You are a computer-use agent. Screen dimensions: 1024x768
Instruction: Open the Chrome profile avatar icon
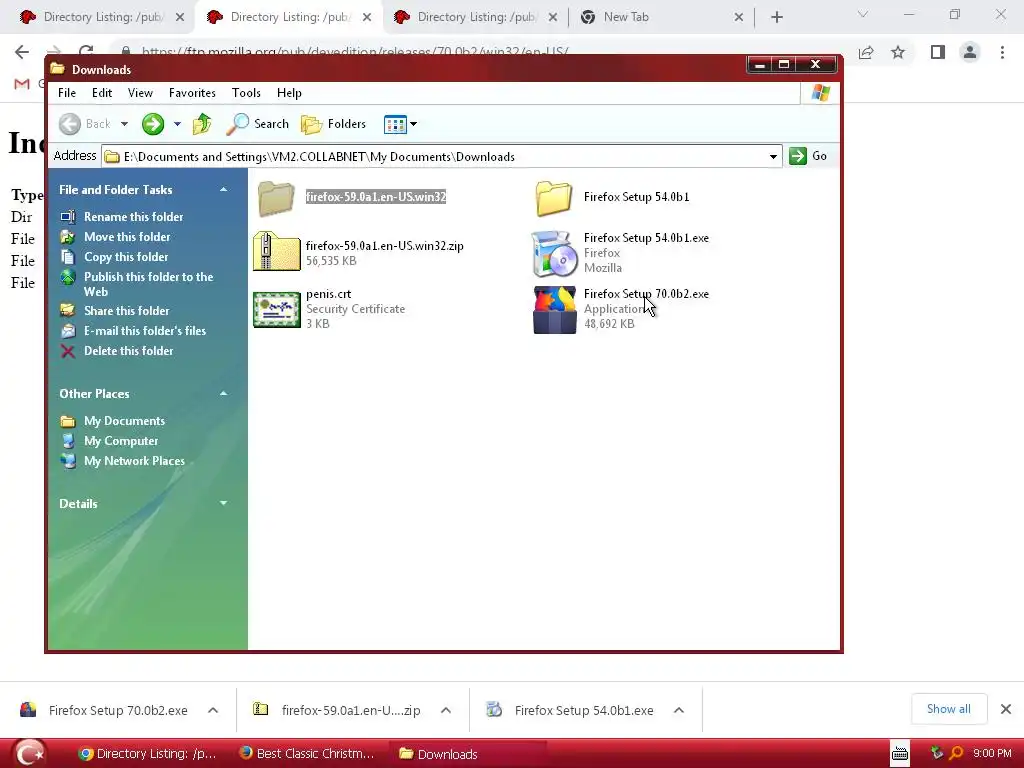(970, 52)
